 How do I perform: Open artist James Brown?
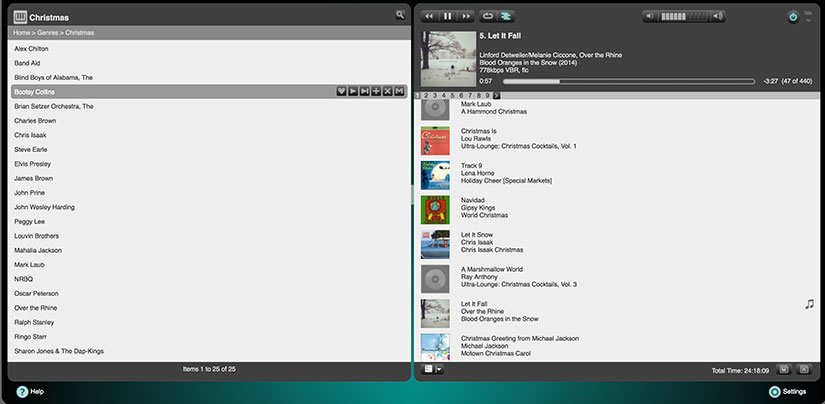(34, 178)
